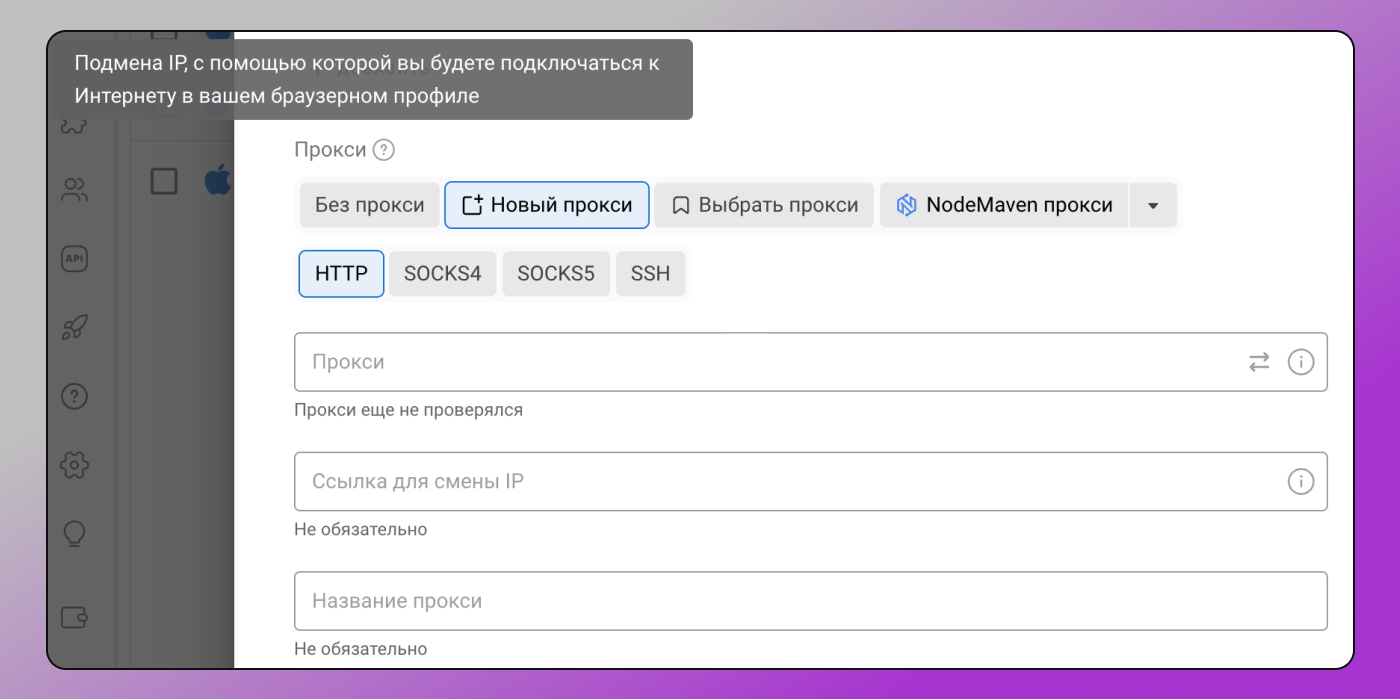The width and height of the screenshot is (1400, 699).
Task: Click info icon in the Прокси field
Action: [1300, 362]
